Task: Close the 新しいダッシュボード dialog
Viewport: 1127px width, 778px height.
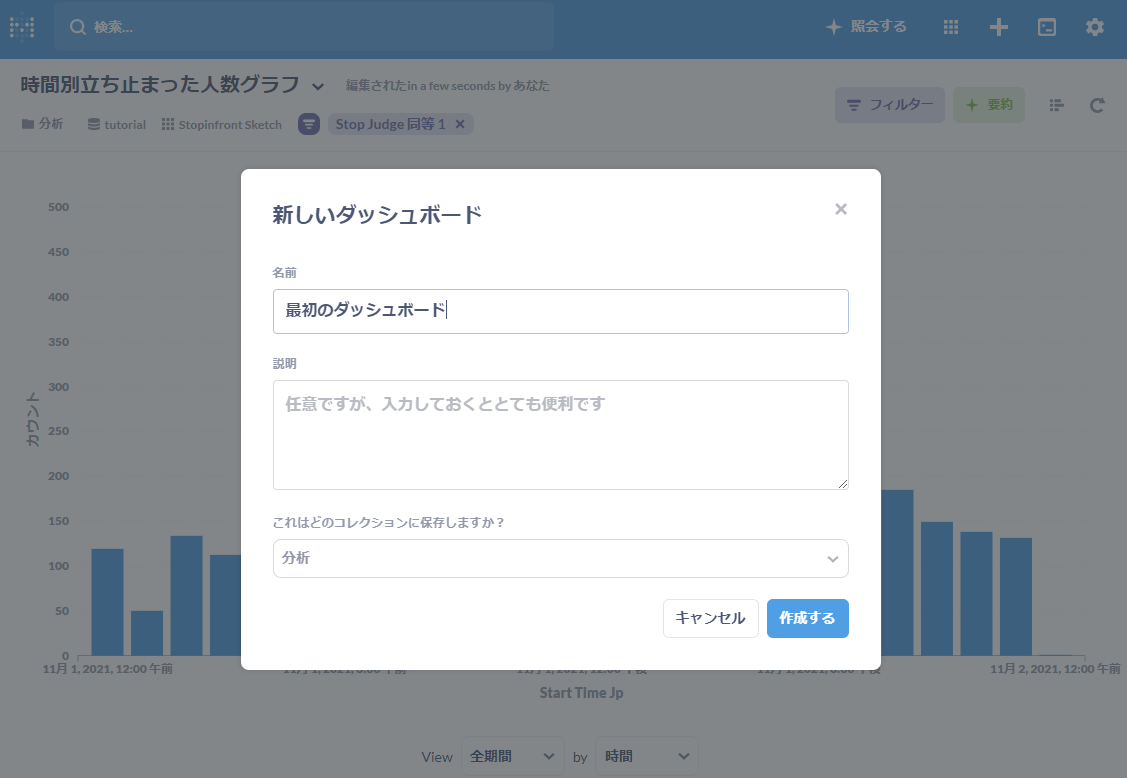Action: click(x=841, y=209)
